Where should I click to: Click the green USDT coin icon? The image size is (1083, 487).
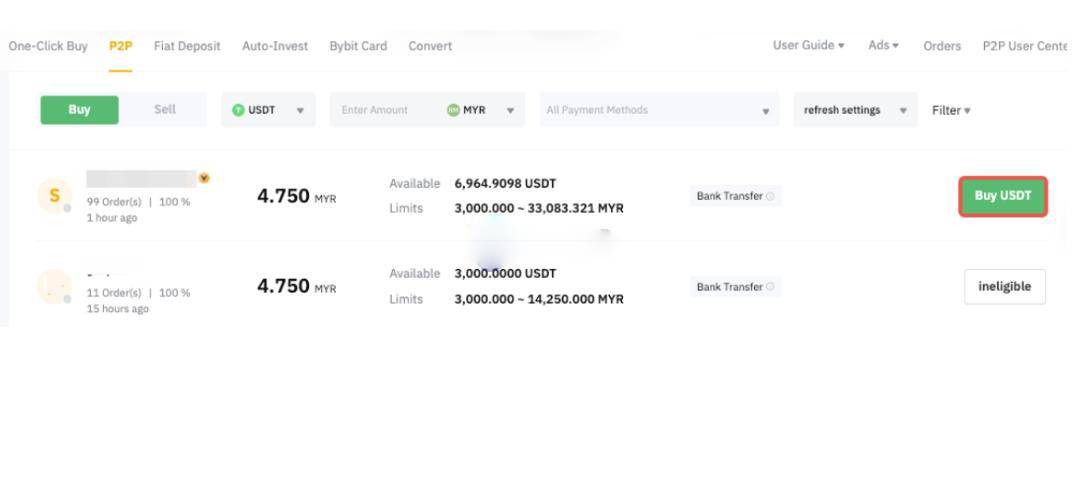click(238, 110)
